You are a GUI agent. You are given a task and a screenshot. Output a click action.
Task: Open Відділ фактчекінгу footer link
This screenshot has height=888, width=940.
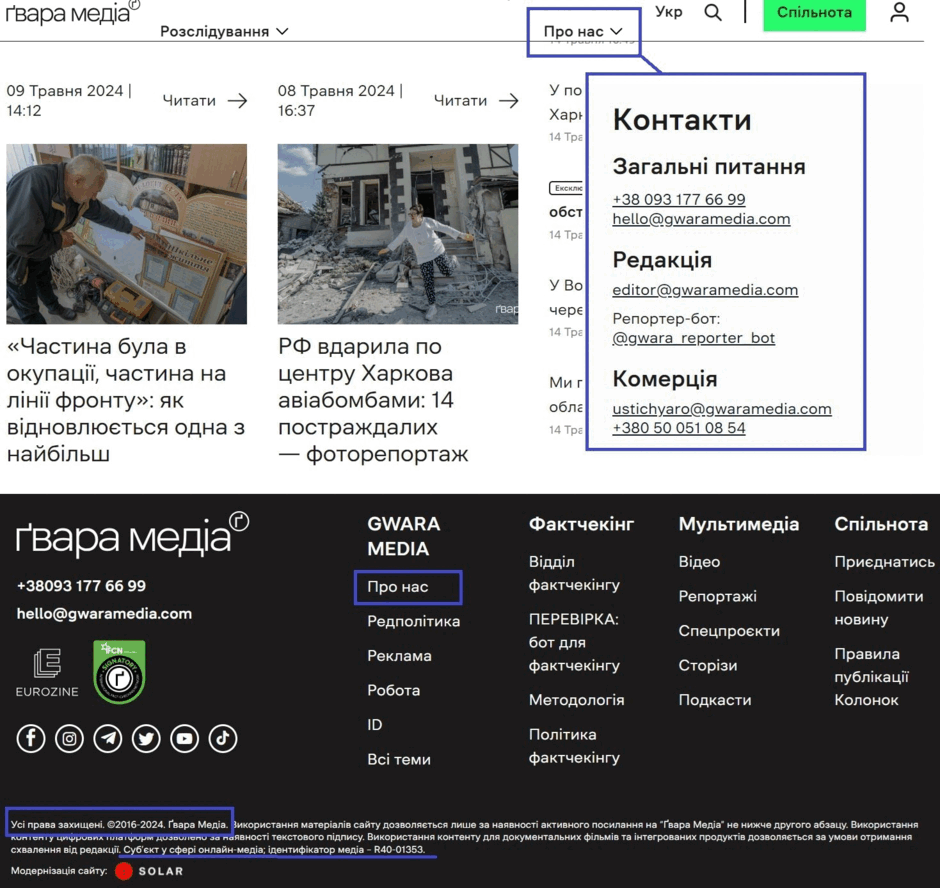(x=574, y=573)
